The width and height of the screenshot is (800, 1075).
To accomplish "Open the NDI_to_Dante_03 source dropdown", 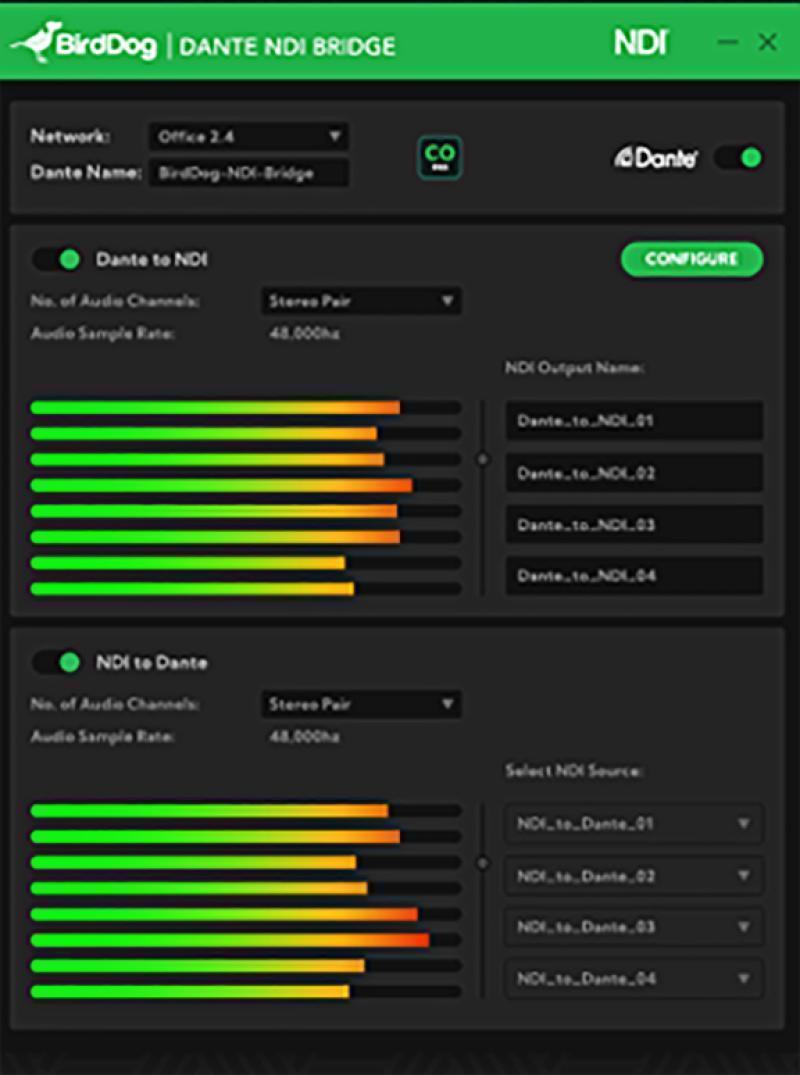I will (x=633, y=927).
